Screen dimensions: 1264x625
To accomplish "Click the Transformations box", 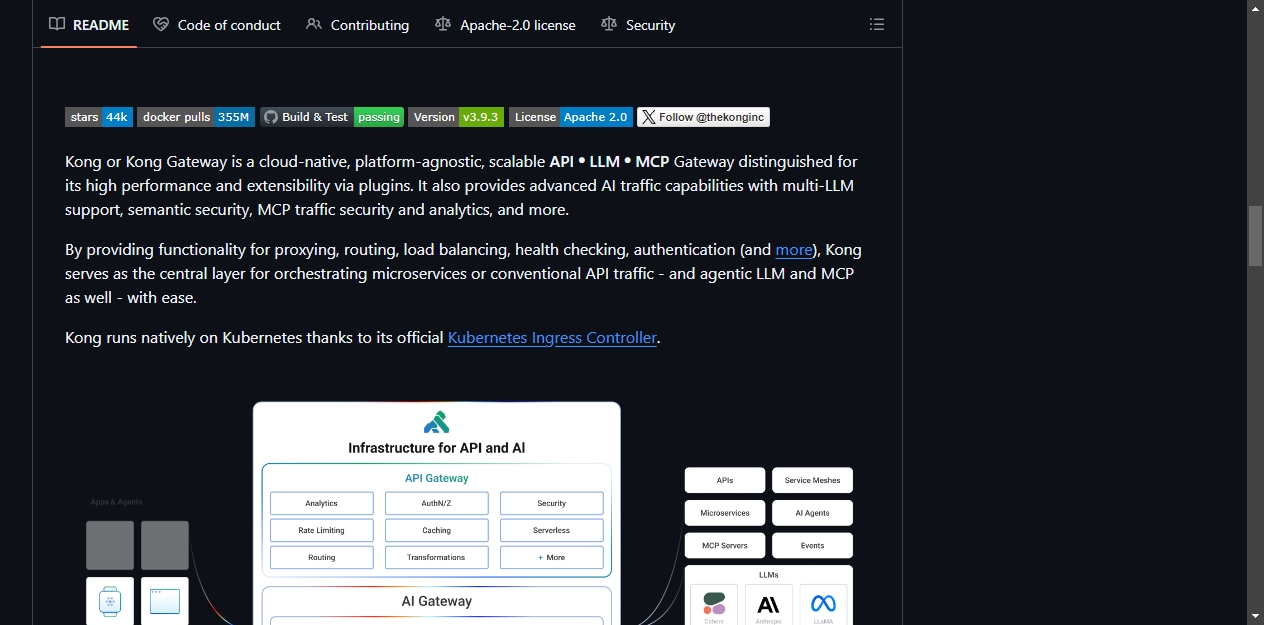I will [x=437, y=557].
